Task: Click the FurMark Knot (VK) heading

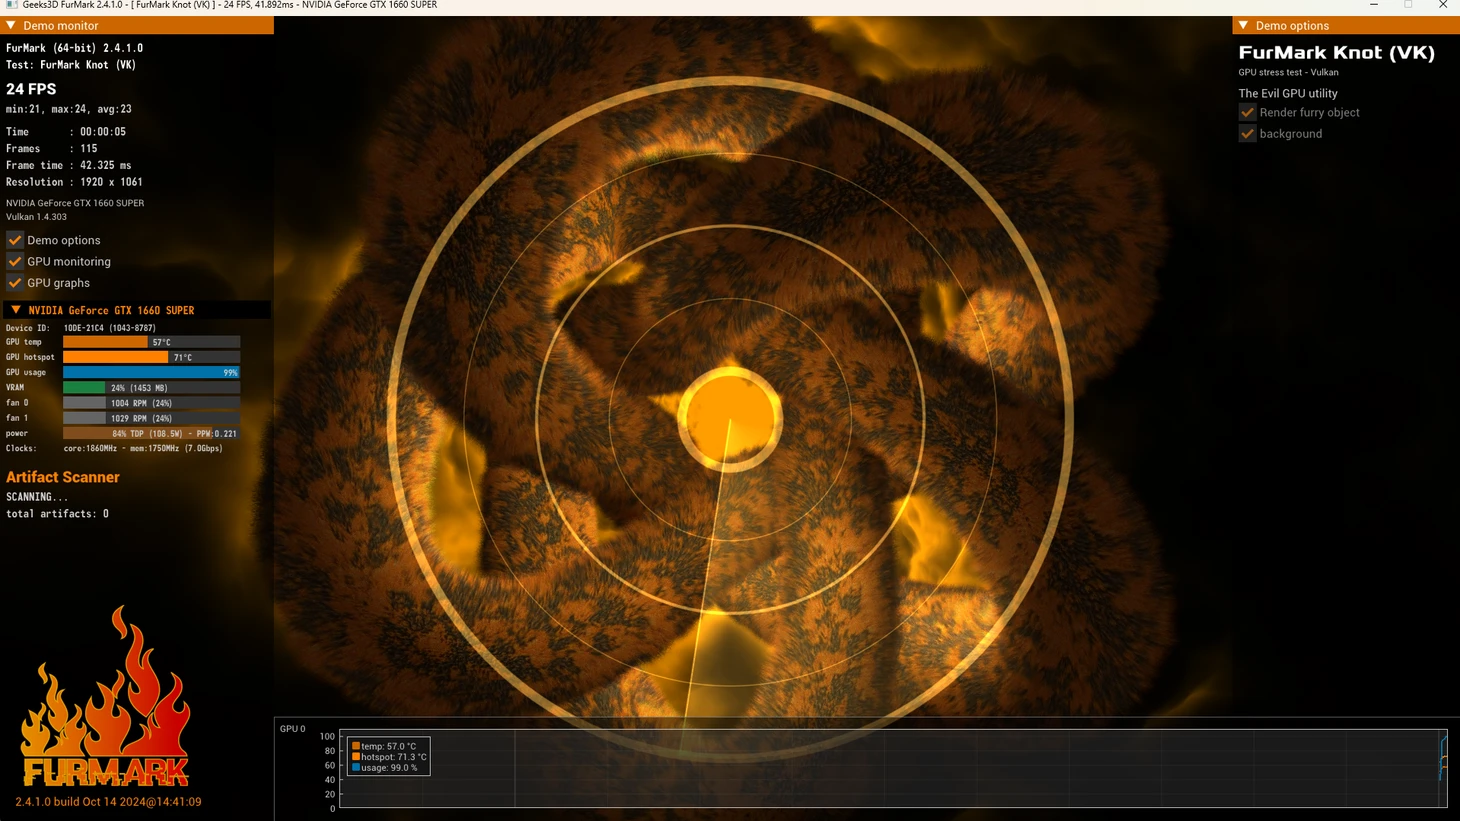Action: 1337,53
